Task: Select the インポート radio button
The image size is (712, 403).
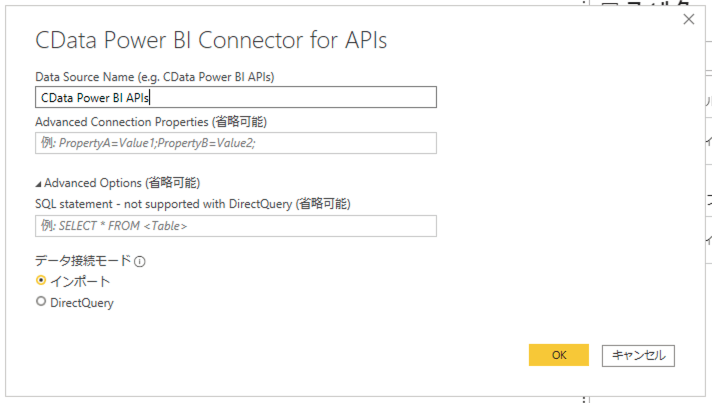Action: pos(41,281)
